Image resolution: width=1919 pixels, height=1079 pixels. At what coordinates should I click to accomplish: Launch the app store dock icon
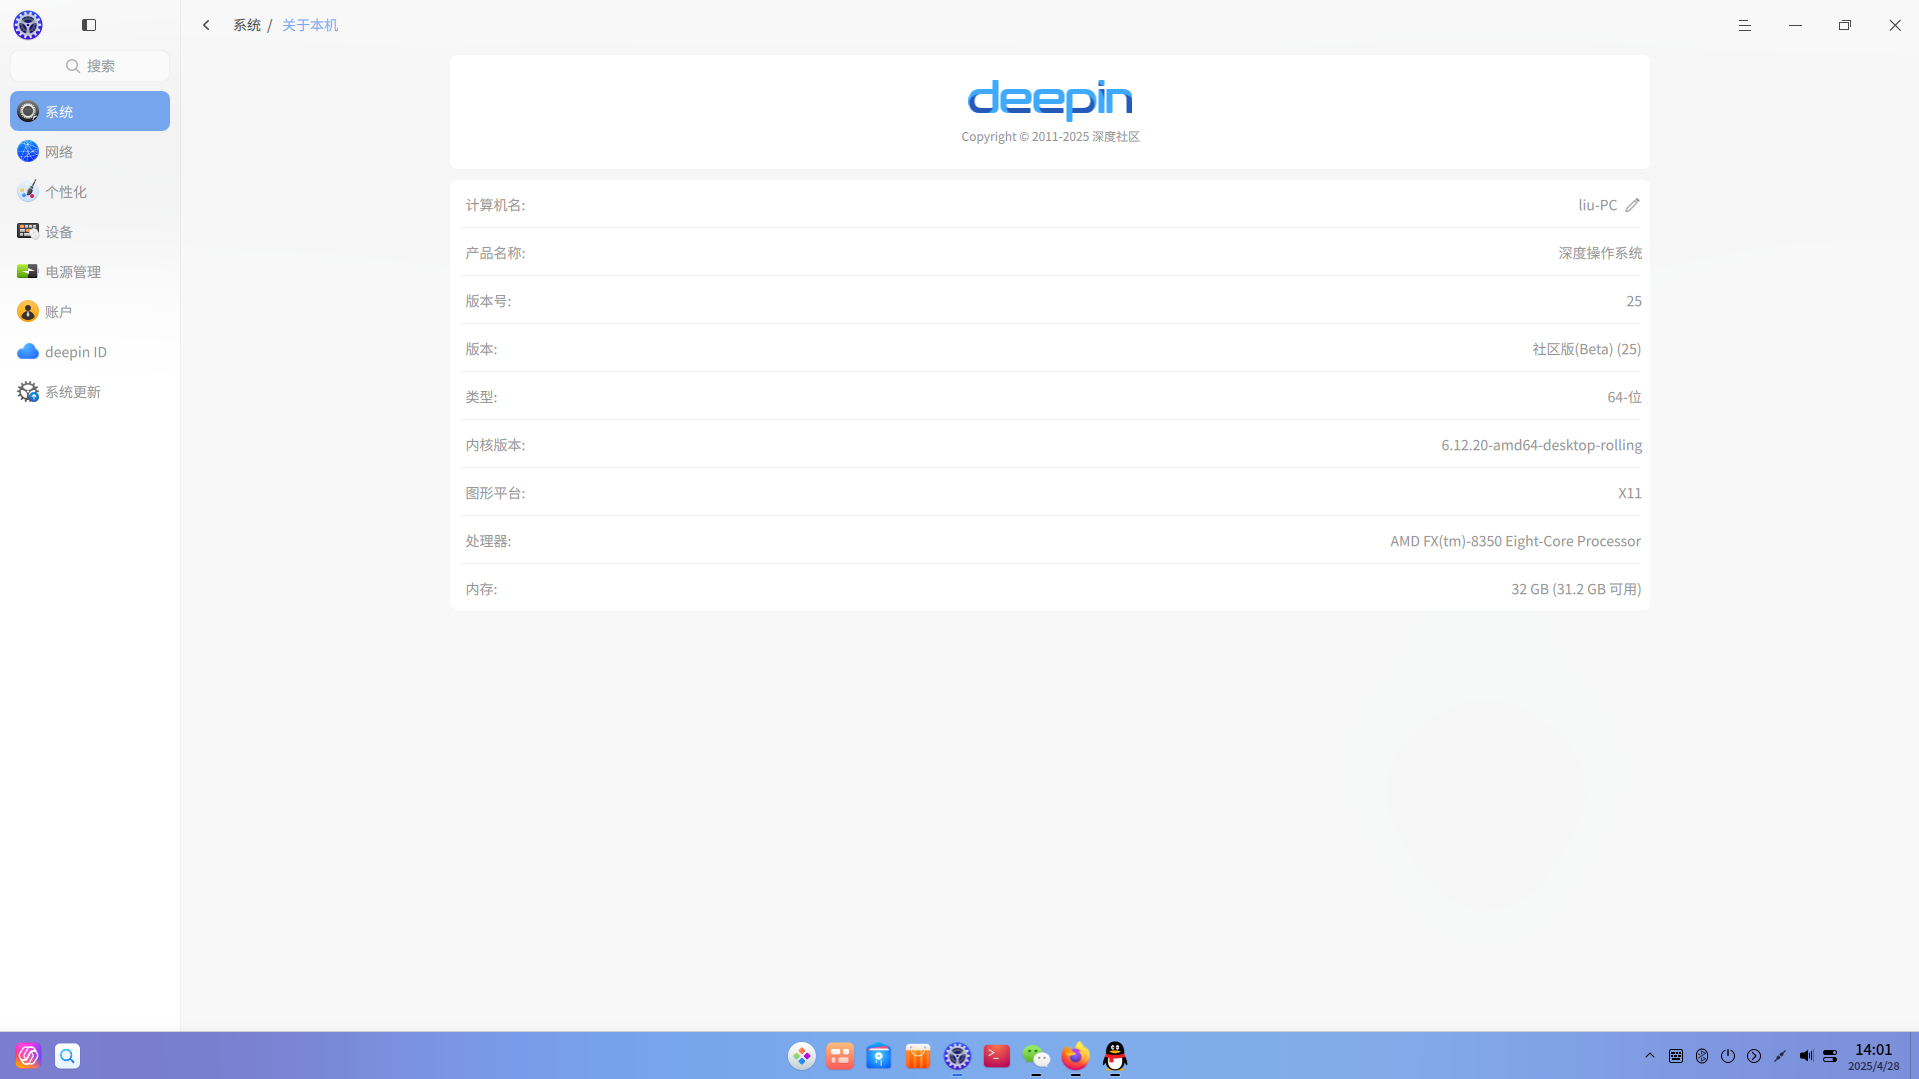918,1056
